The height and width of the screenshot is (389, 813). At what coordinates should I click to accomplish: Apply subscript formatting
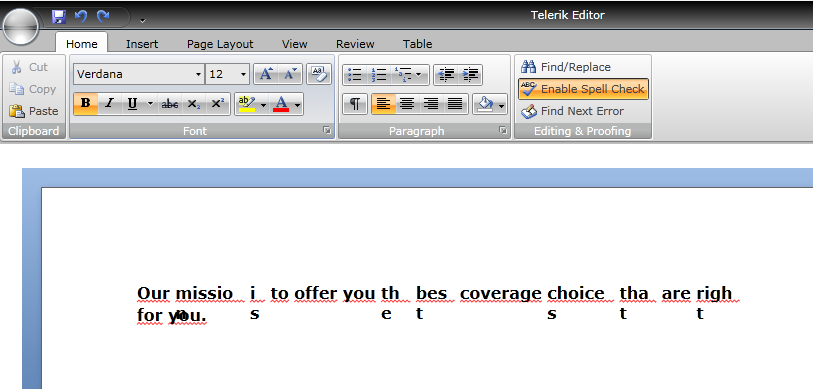click(x=193, y=104)
